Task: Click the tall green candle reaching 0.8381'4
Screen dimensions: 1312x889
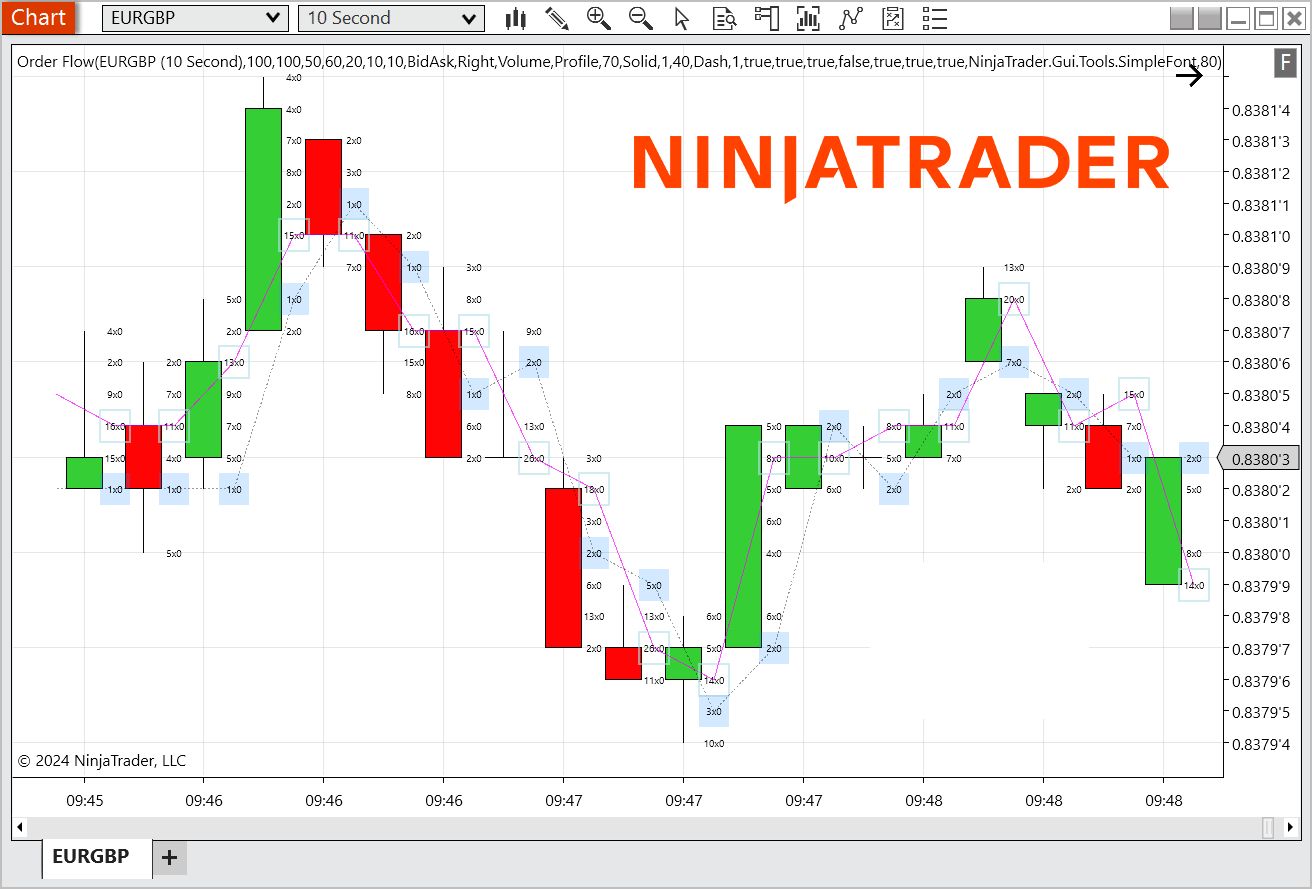Action: (263, 219)
